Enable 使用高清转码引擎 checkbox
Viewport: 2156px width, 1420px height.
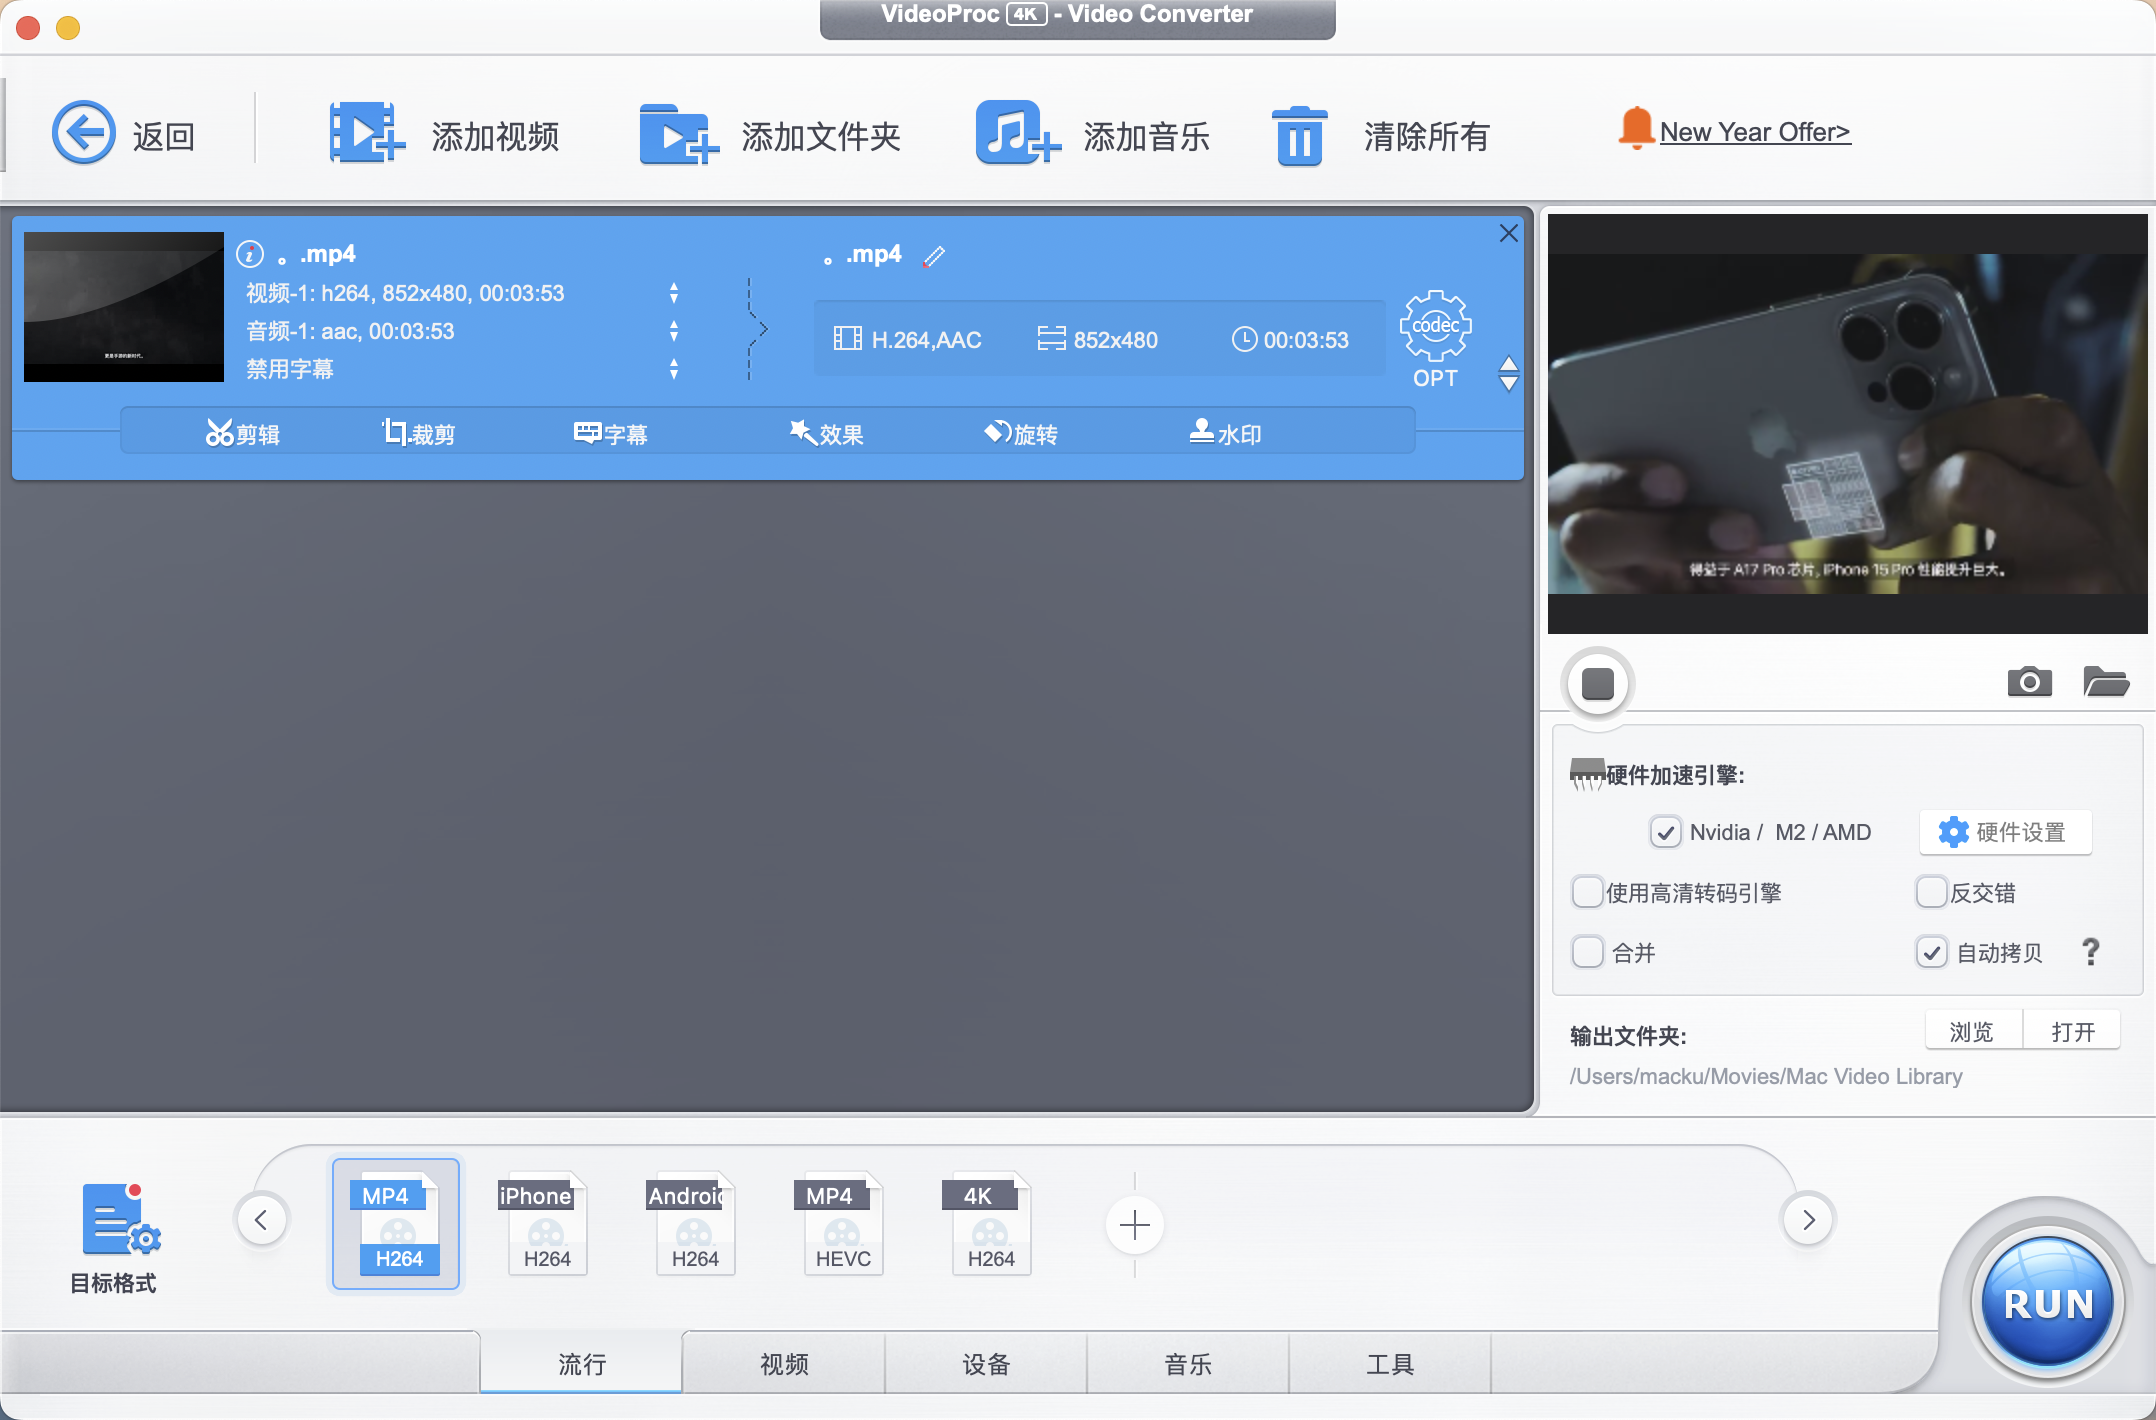pyautogui.click(x=1587, y=892)
